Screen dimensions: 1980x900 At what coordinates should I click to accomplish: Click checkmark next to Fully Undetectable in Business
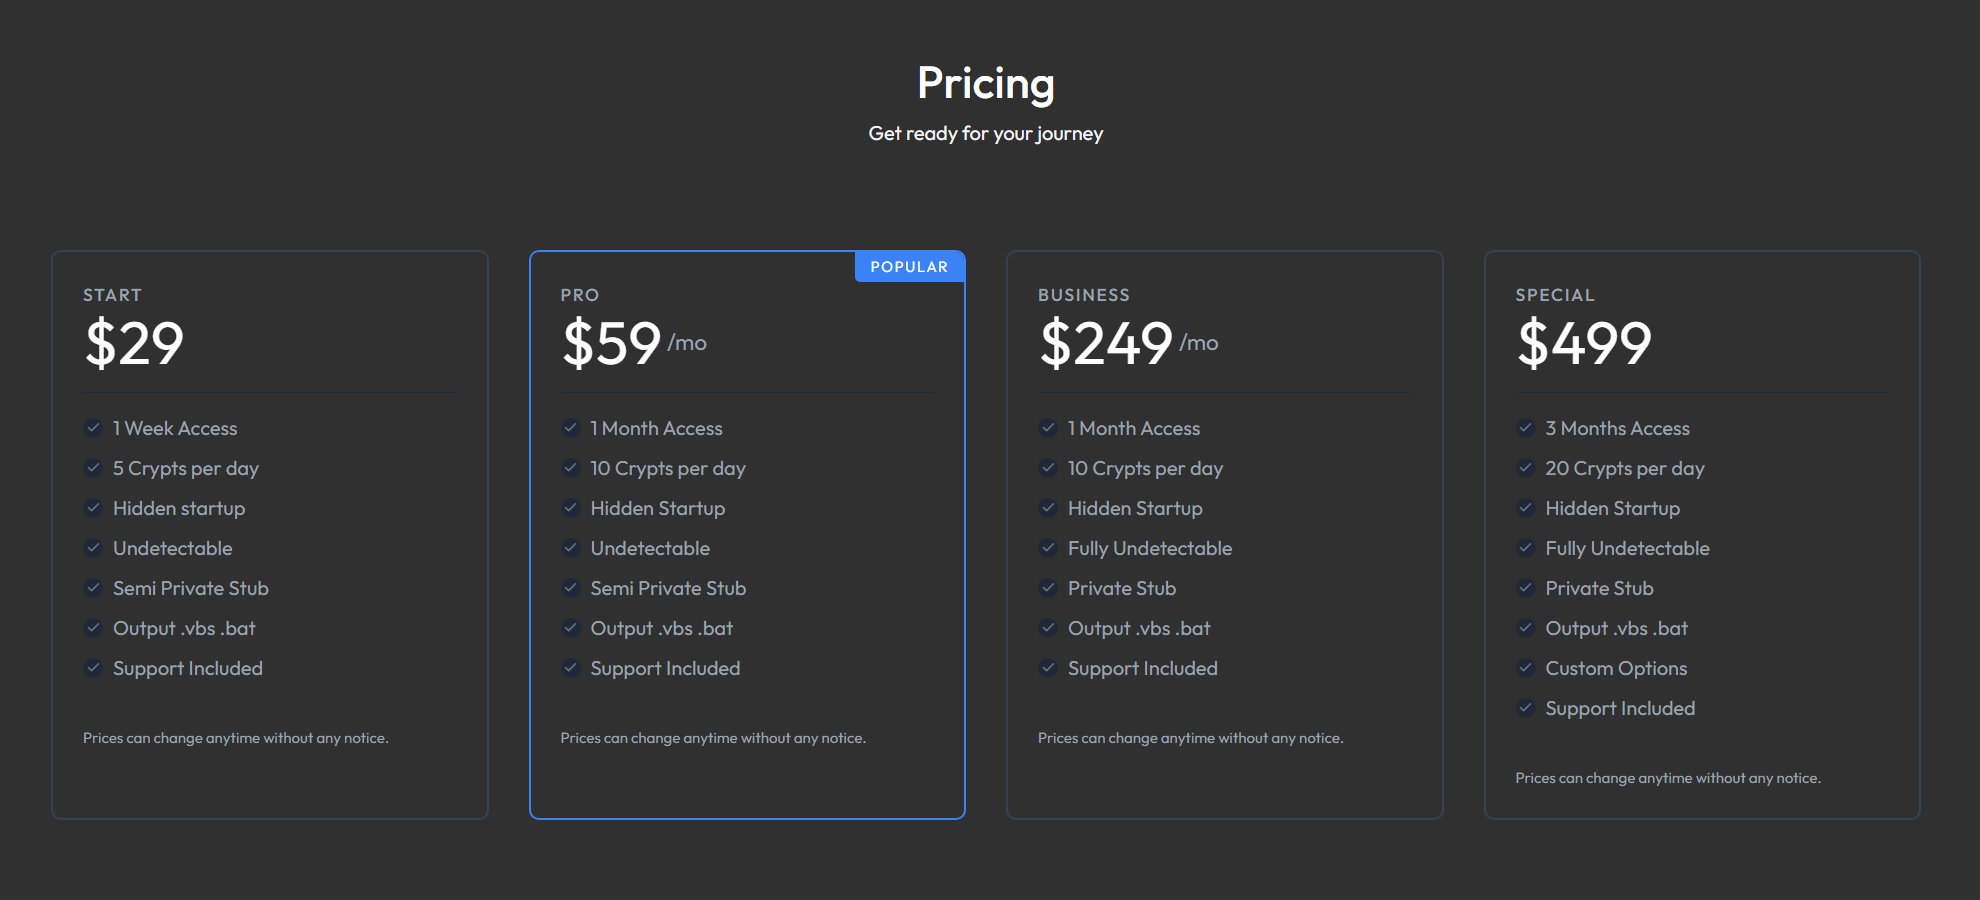coord(1048,548)
